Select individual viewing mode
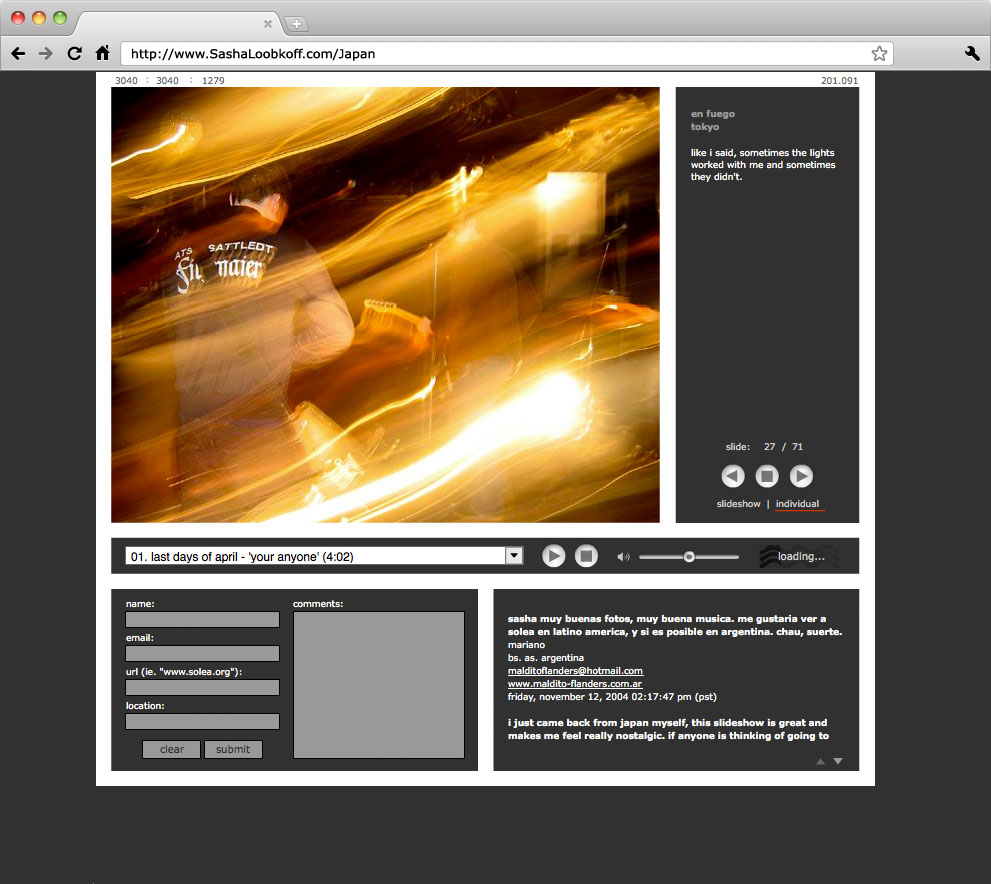Viewport: 991px width, 884px height. point(797,504)
